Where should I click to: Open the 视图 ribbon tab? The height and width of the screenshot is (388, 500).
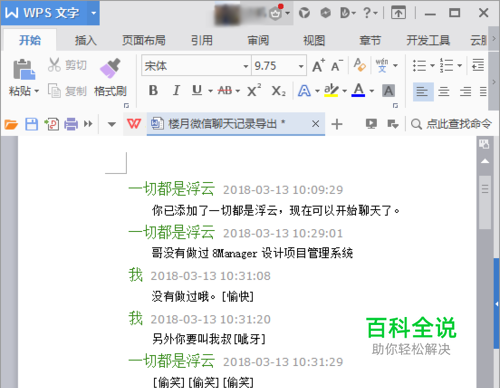(x=314, y=40)
